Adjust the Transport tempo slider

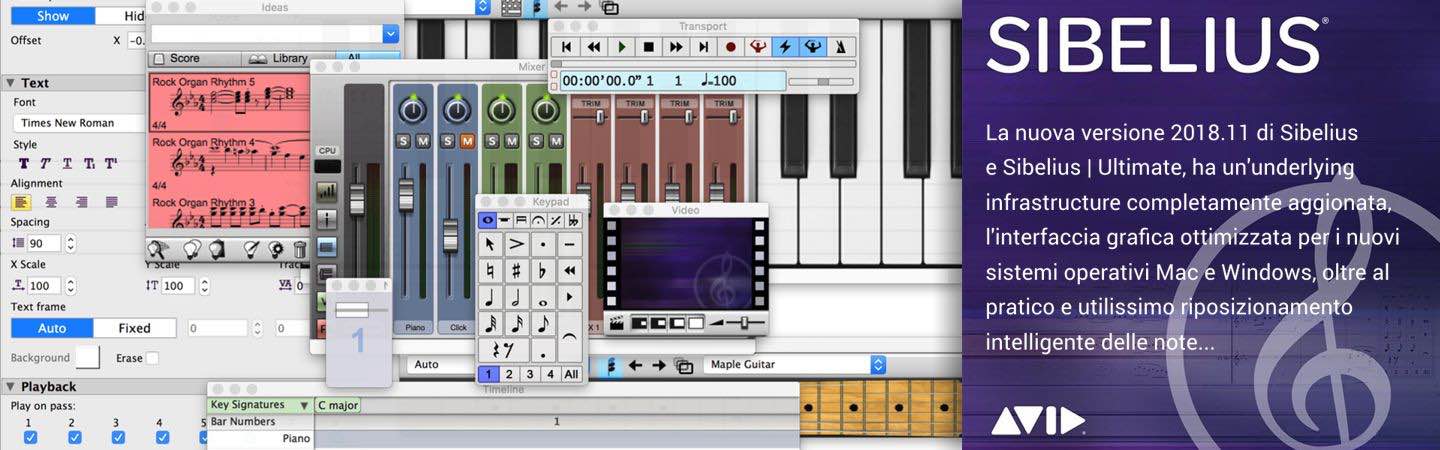point(822,81)
